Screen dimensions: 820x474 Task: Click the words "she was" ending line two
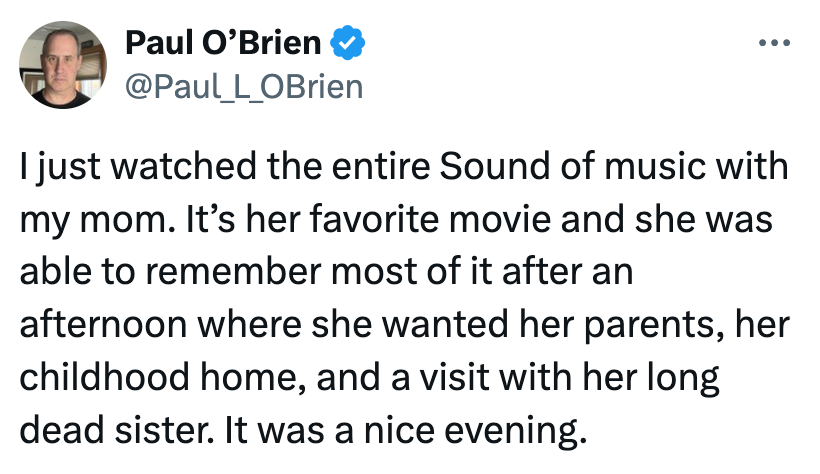click(731, 219)
